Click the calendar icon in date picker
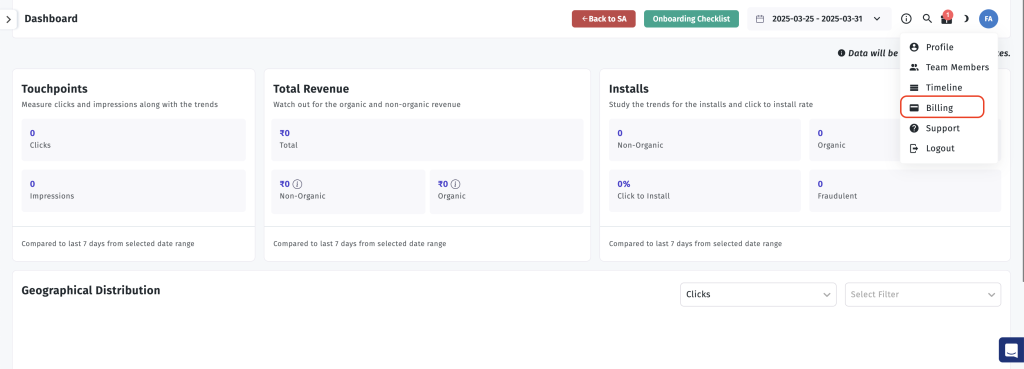1024x369 pixels. (760, 19)
